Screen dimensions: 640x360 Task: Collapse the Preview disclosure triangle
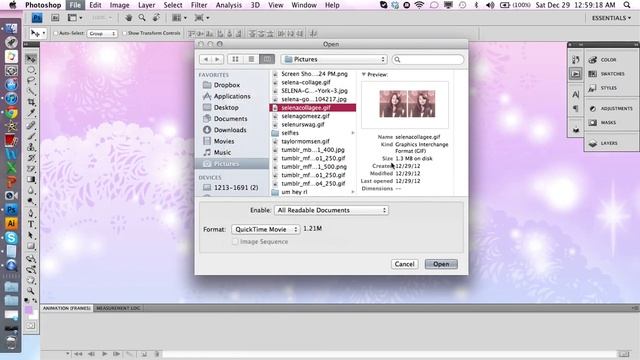(x=363, y=74)
